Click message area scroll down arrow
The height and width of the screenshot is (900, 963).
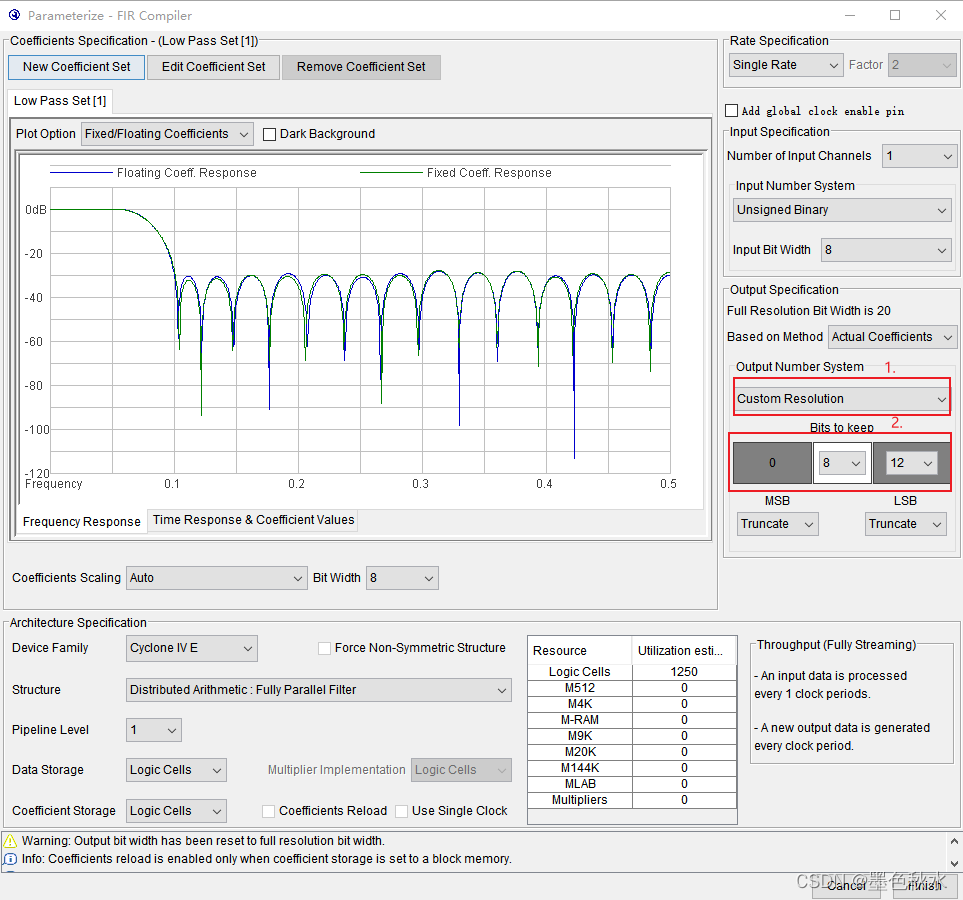(x=954, y=863)
